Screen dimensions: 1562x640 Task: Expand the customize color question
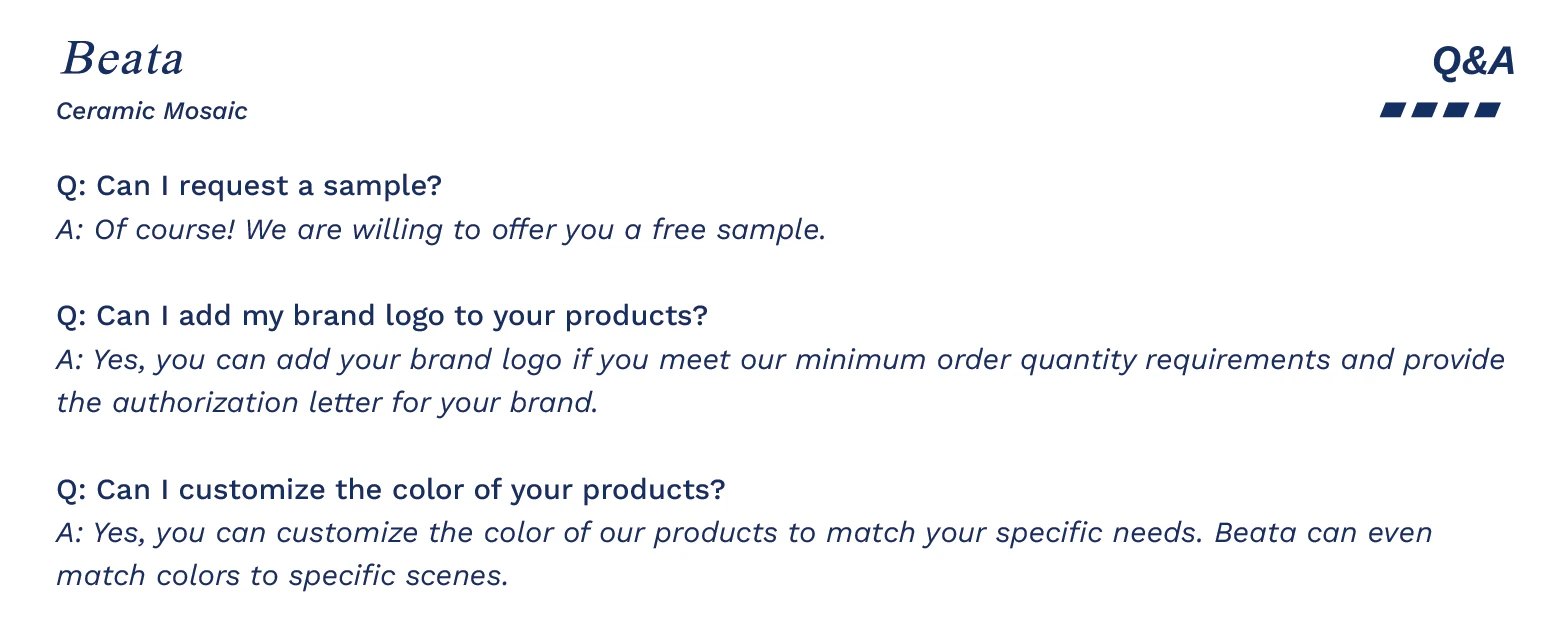coord(391,490)
